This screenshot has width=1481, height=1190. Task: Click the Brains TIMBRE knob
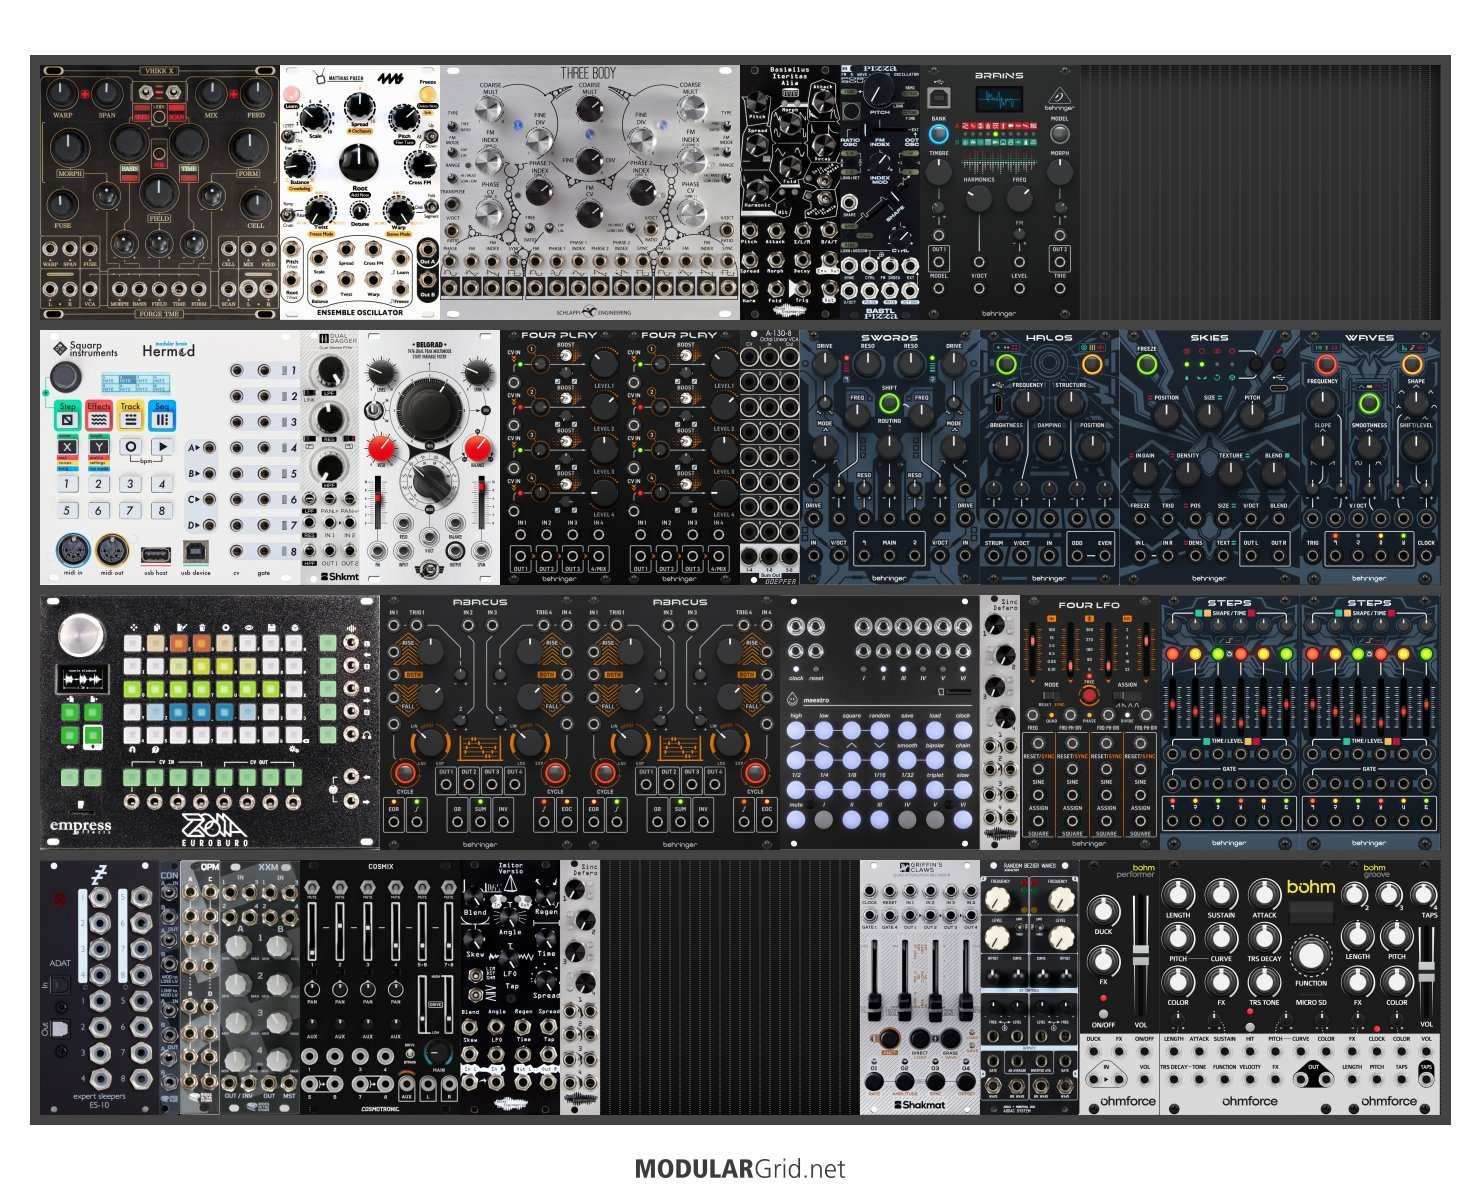point(939,172)
